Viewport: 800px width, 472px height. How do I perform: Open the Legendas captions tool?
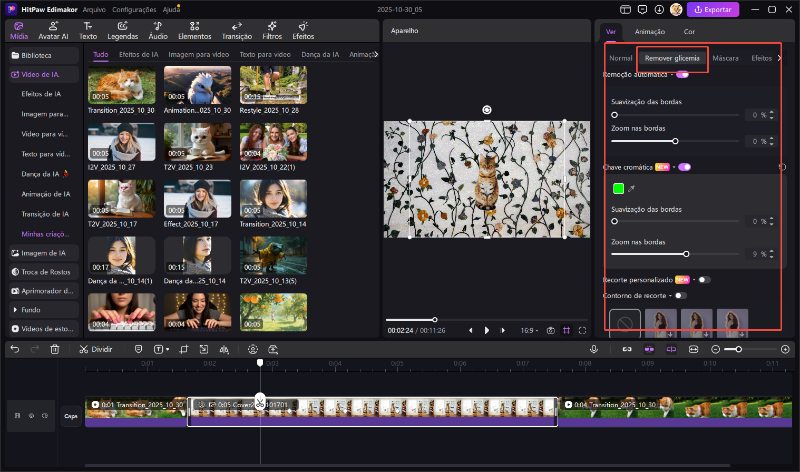(x=122, y=31)
